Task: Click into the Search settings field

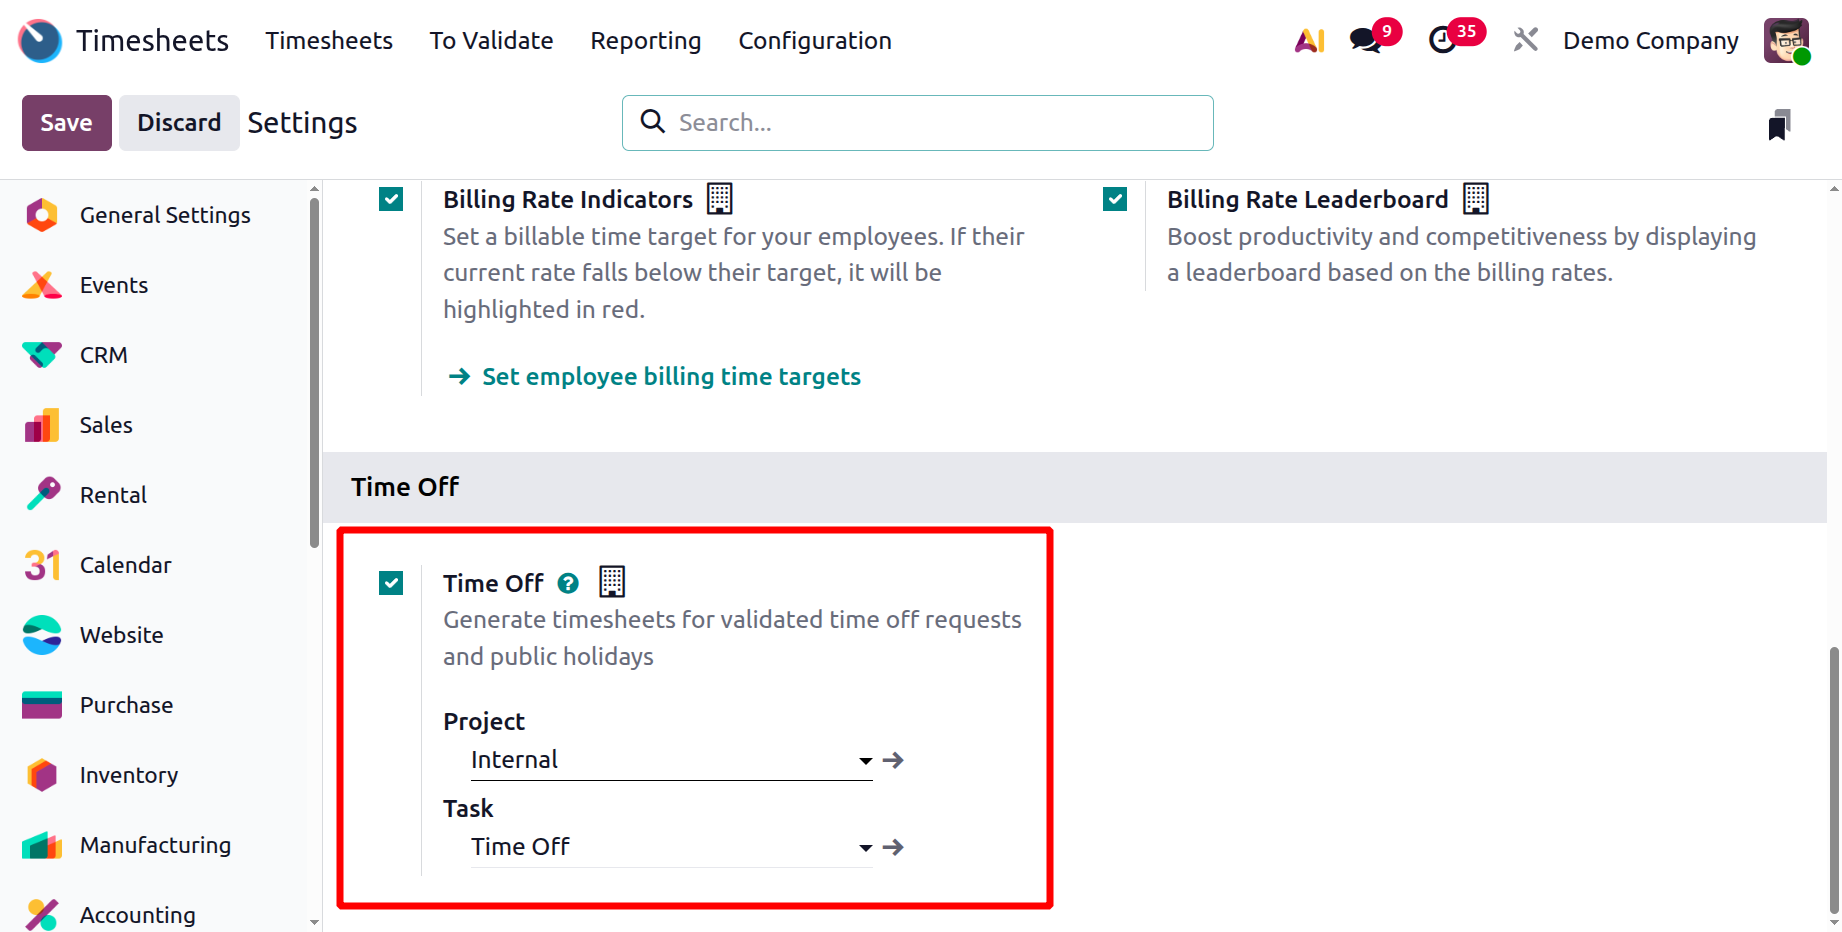Action: pyautogui.click(x=930, y=123)
